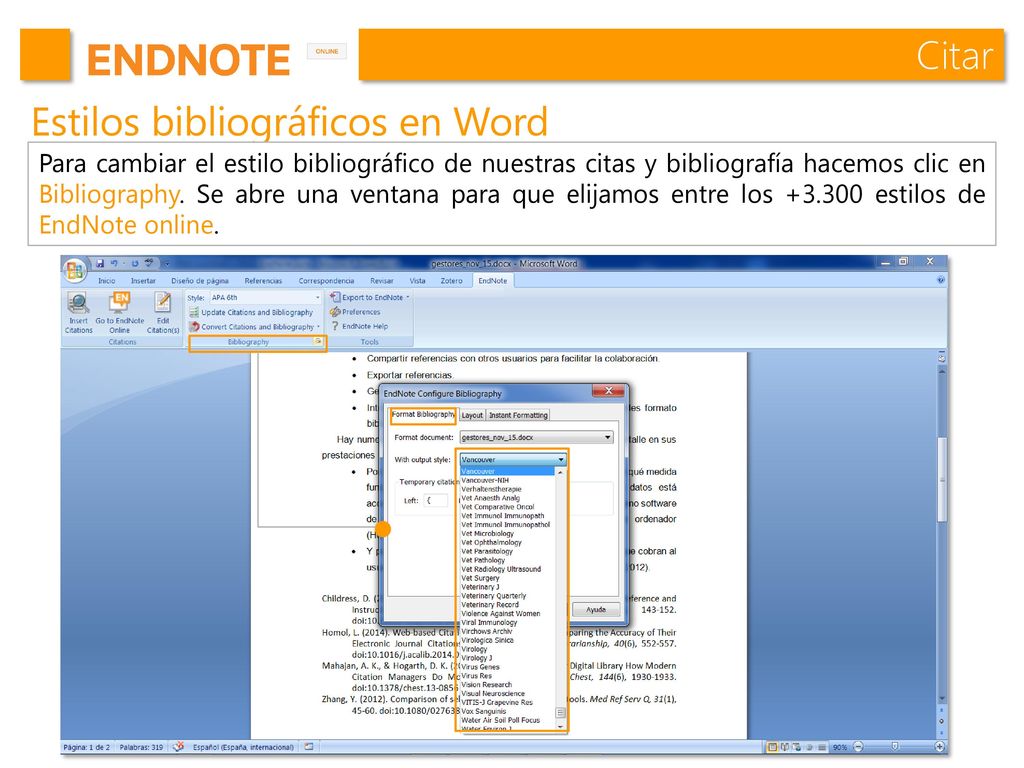This screenshot has width=1024, height=768.
Task: Switch to the Diseño de página tab
Action: (x=200, y=281)
